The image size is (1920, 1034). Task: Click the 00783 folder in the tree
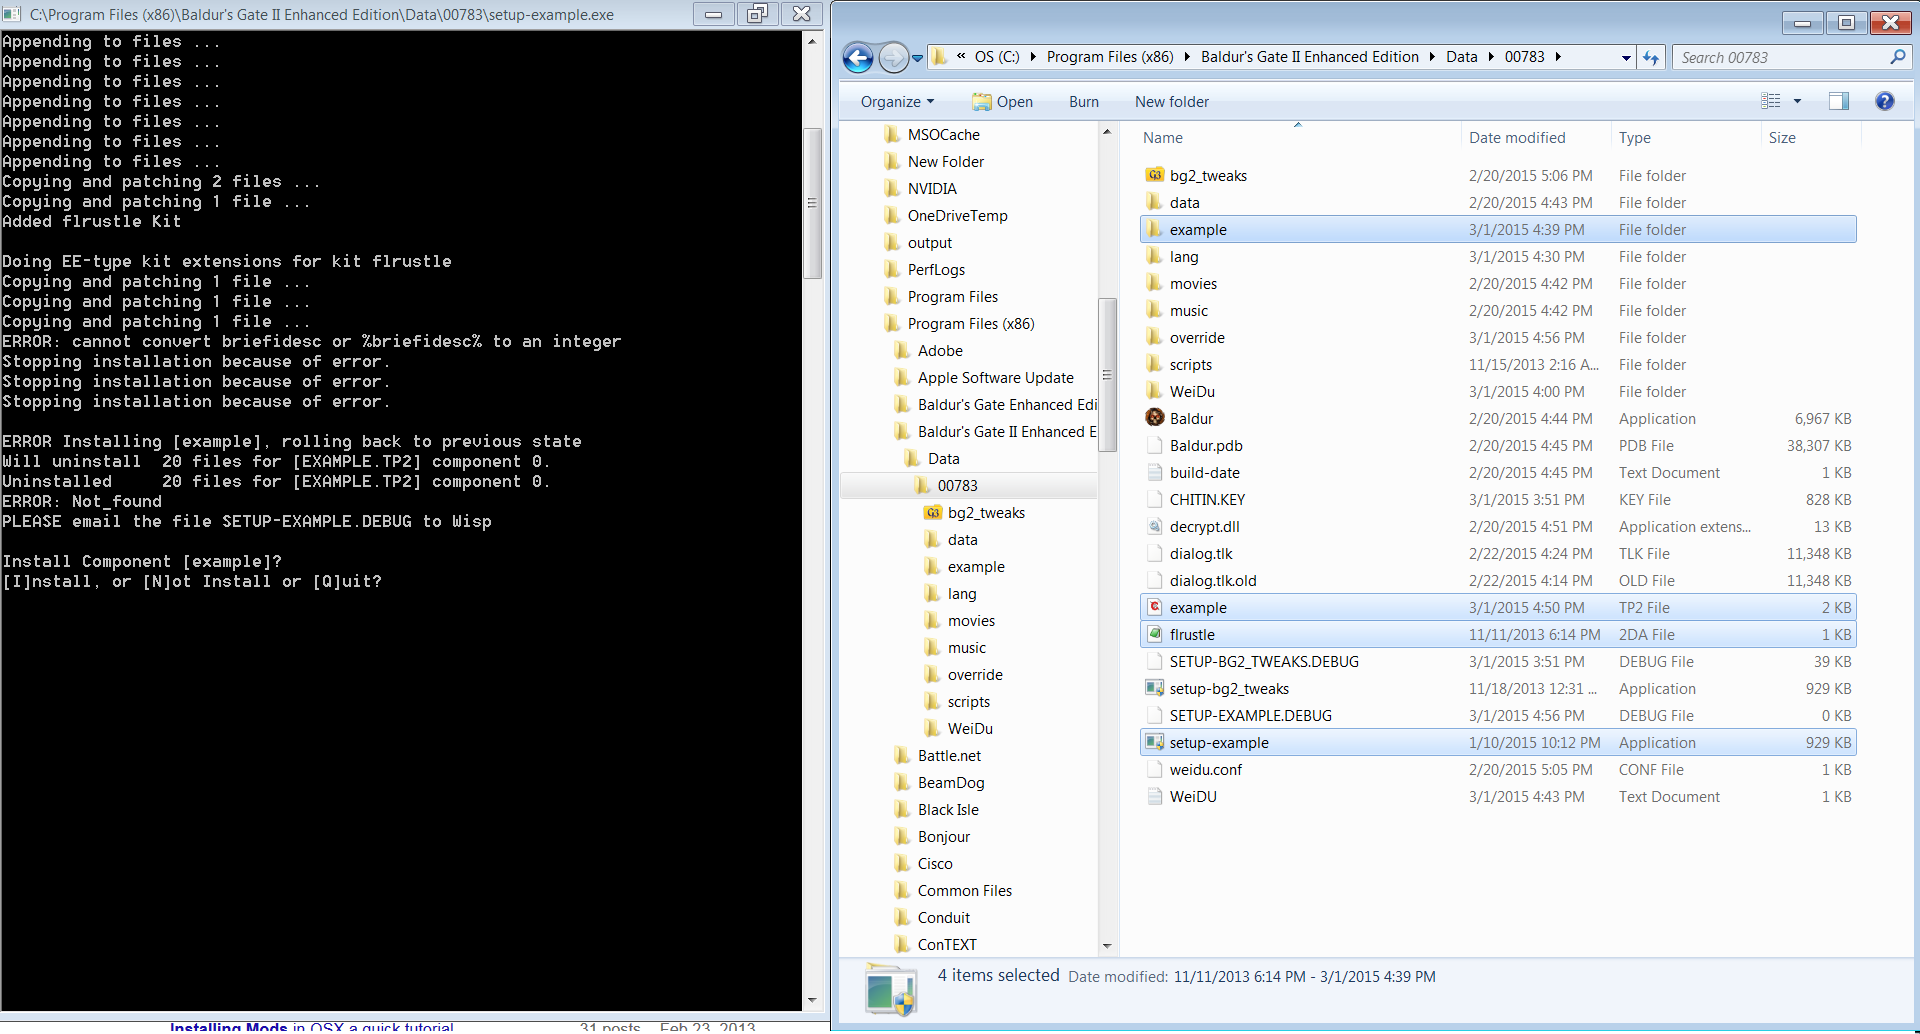[x=957, y=486]
